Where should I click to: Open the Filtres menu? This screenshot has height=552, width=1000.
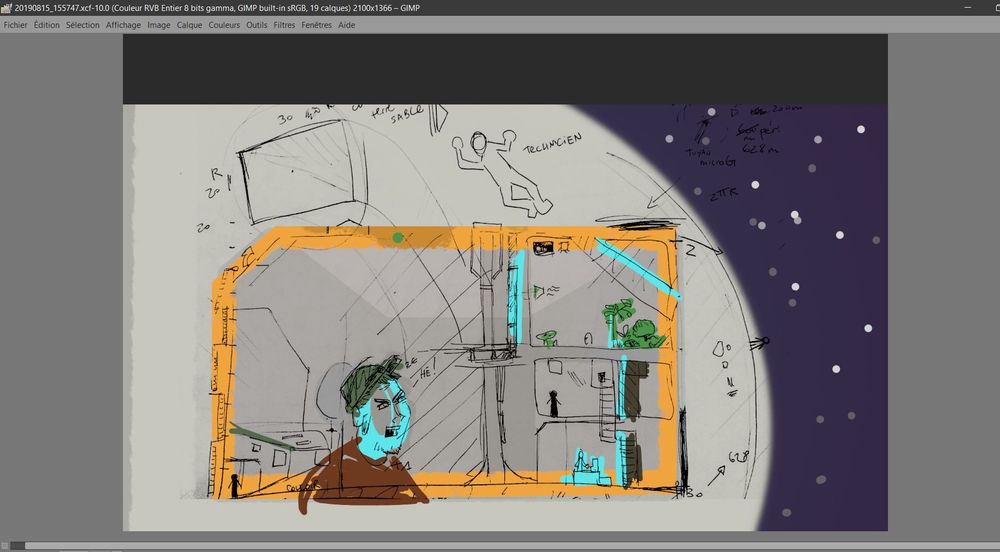point(284,25)
